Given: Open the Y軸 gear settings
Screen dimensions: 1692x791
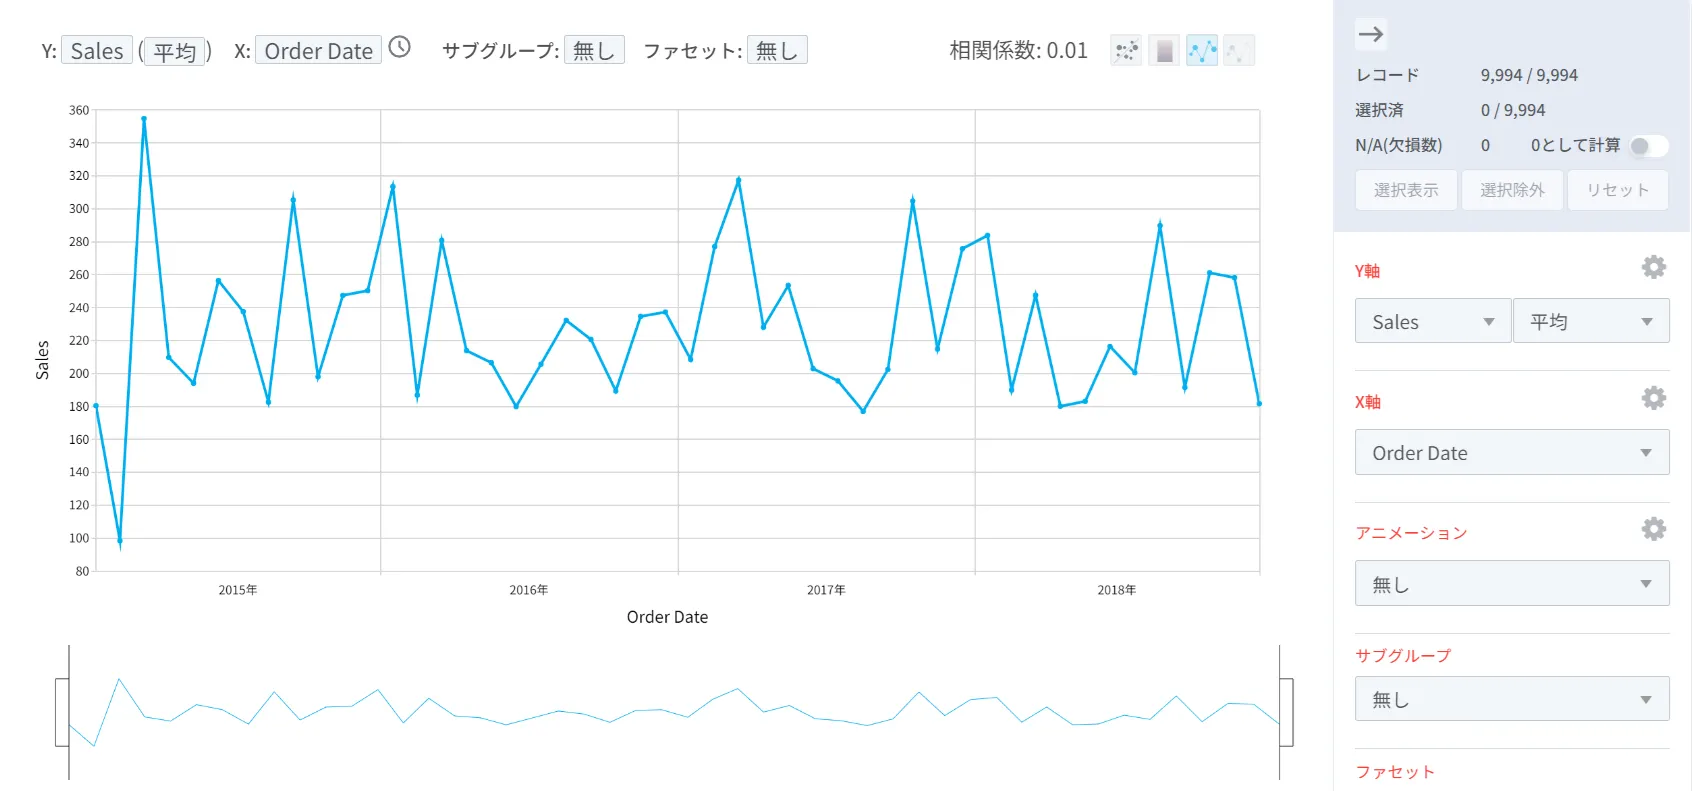Looking at the screenshot, I should (1654, 267).
